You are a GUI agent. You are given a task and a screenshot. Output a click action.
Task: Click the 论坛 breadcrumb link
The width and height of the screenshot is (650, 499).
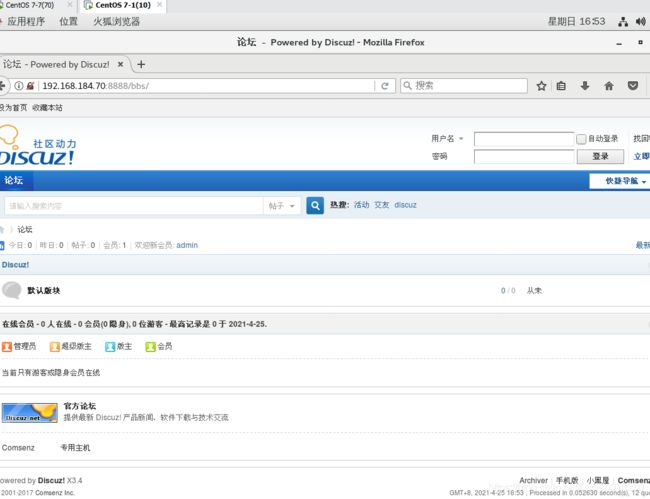pos(25,229)
